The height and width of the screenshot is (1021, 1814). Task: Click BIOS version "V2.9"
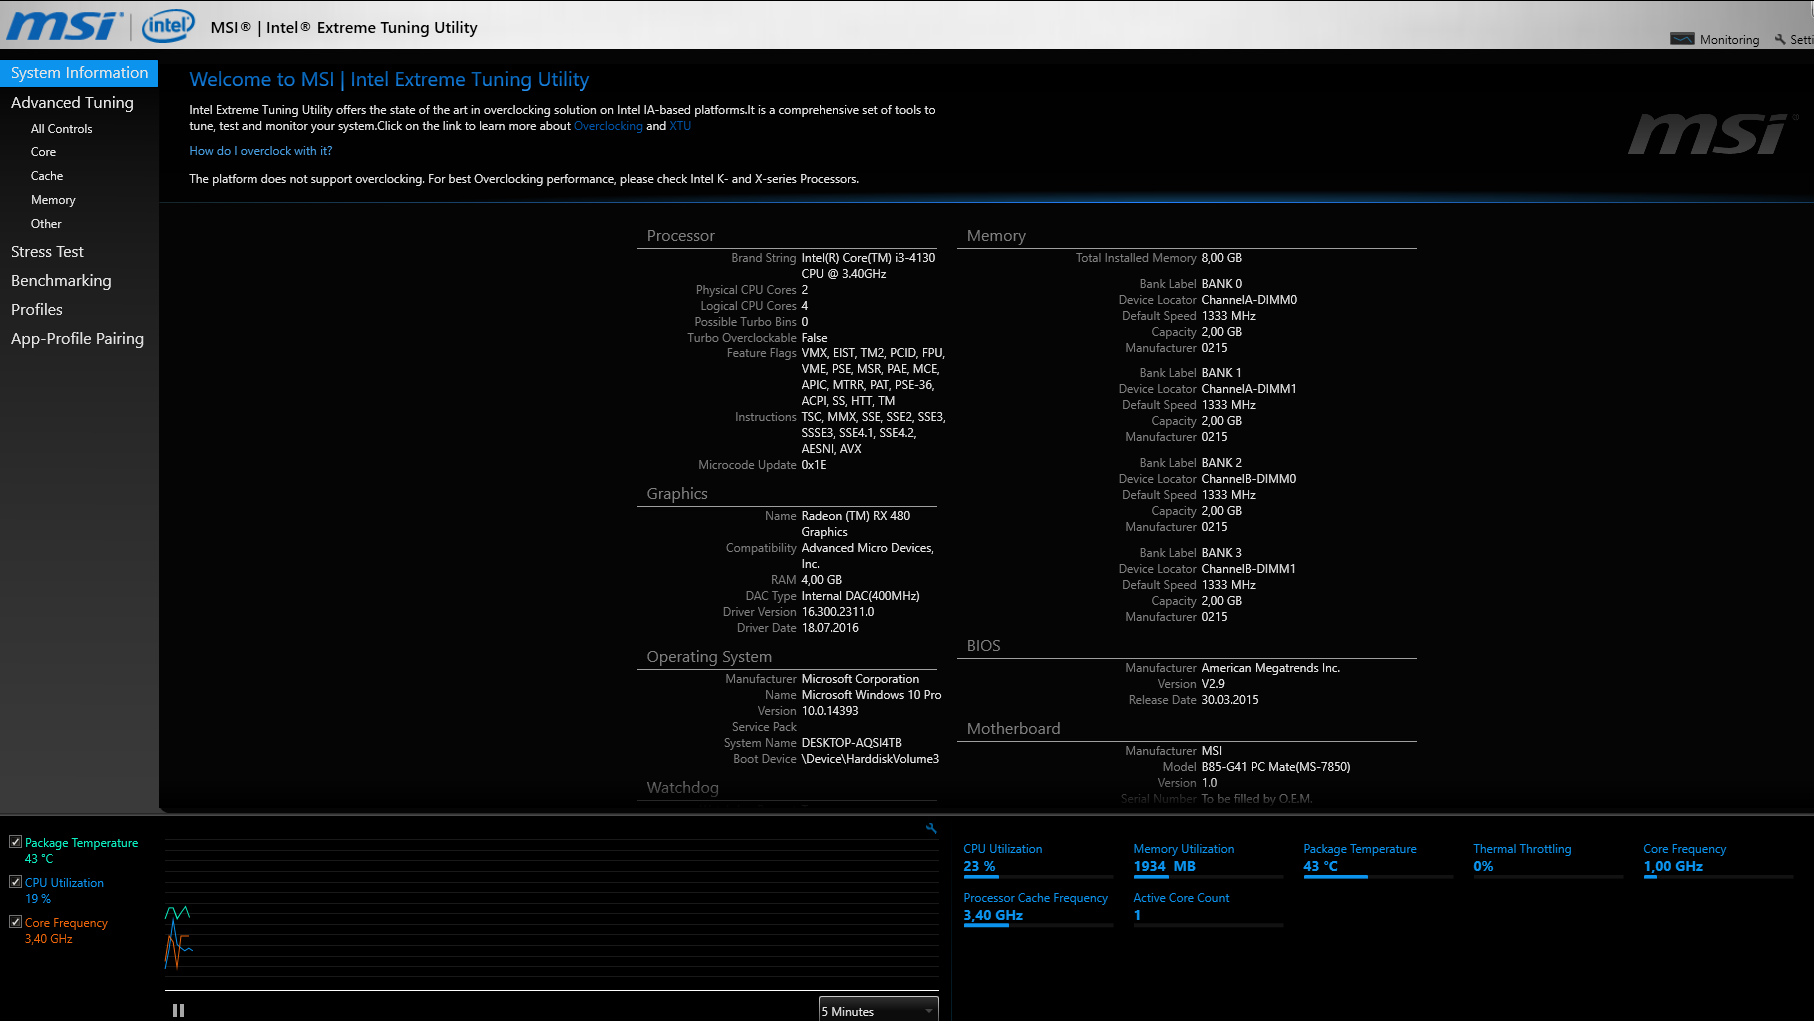point(1213,684)
